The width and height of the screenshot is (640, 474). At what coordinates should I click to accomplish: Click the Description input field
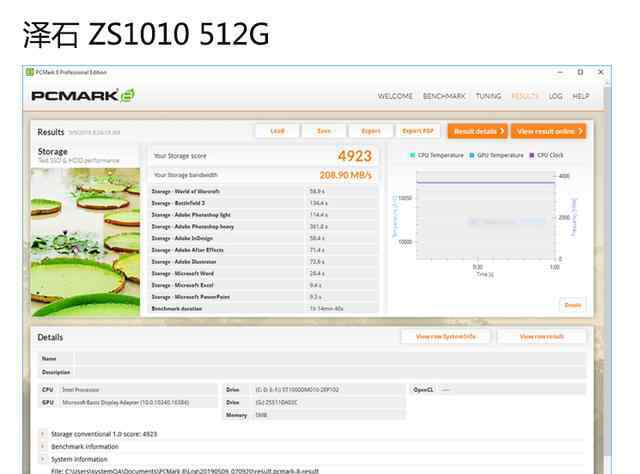pos(330,372)
